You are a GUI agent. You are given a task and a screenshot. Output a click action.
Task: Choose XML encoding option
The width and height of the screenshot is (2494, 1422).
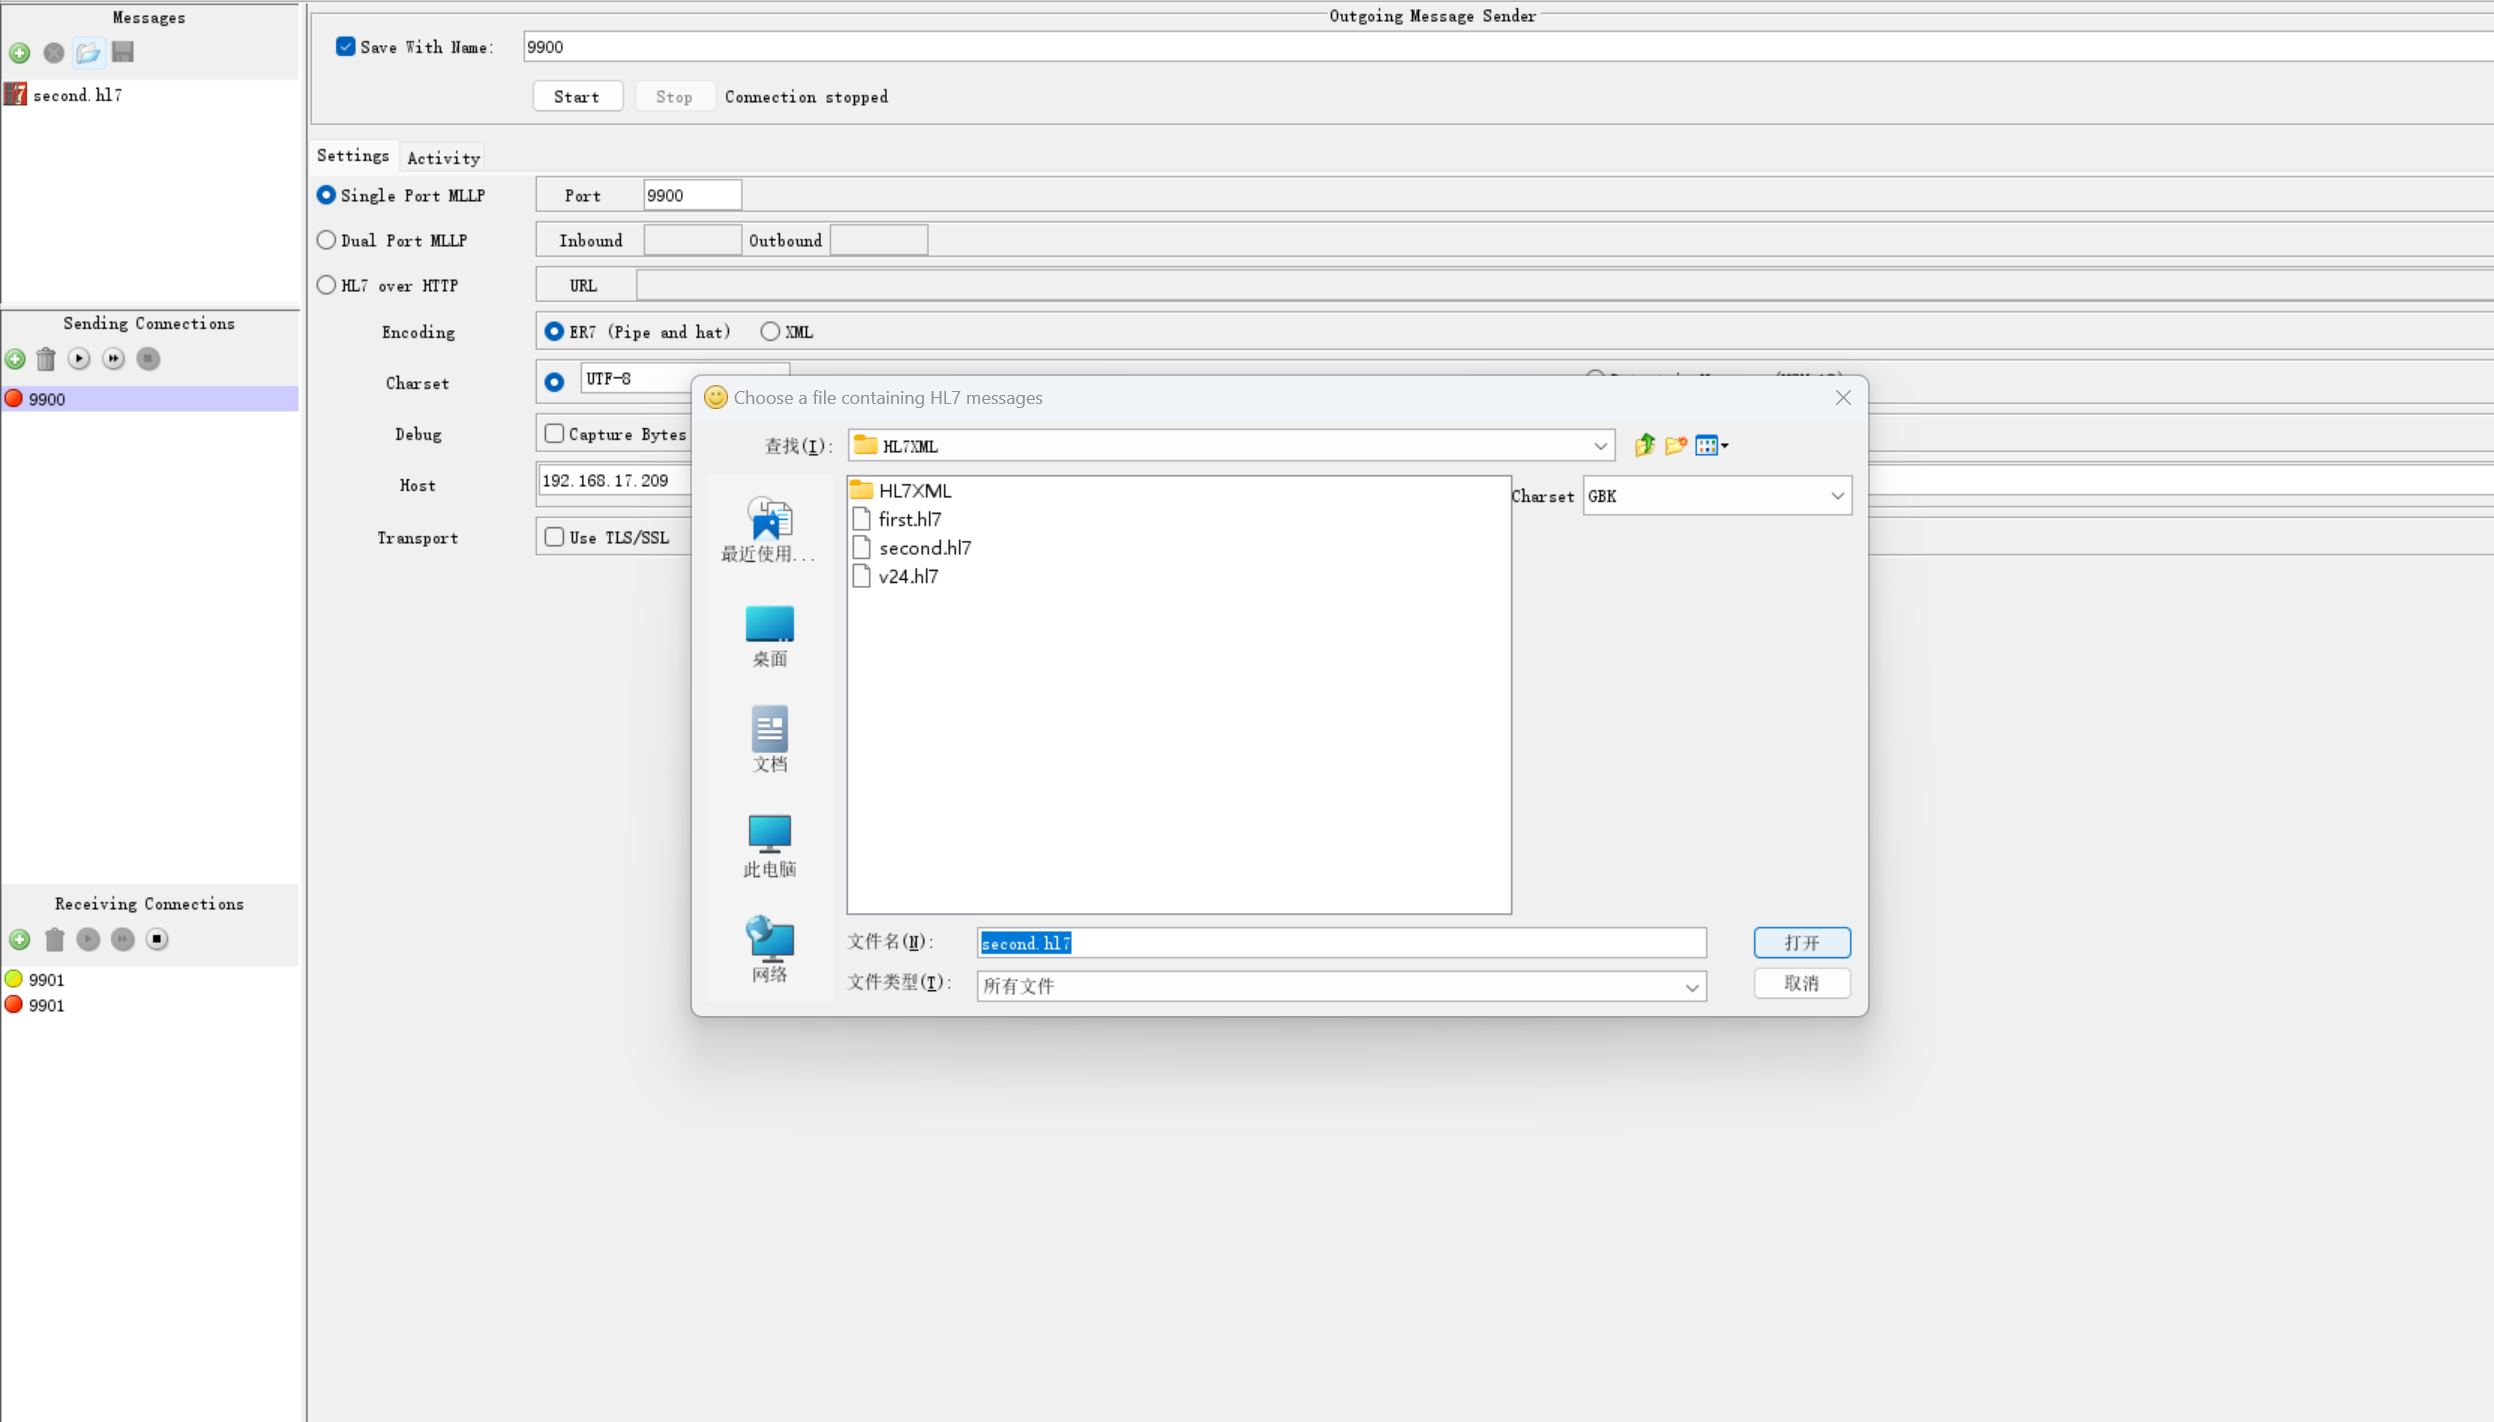tap(770, 332)
